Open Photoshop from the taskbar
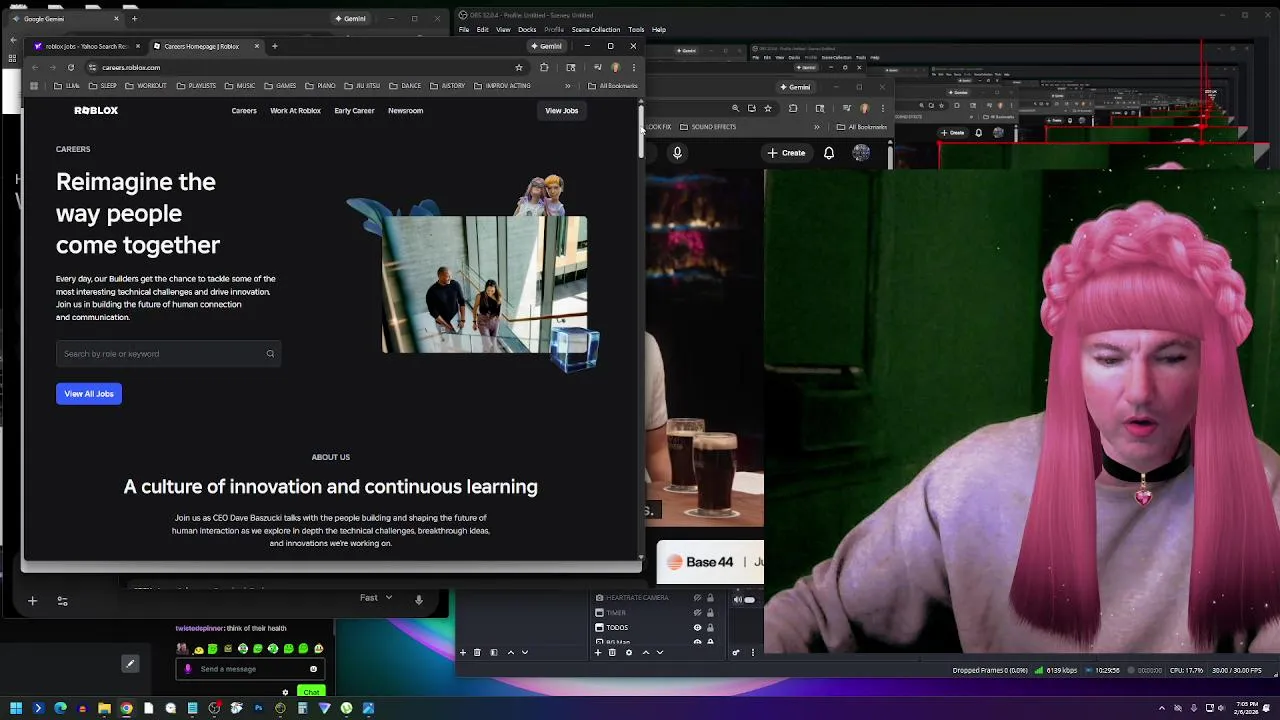 (258, 708)
